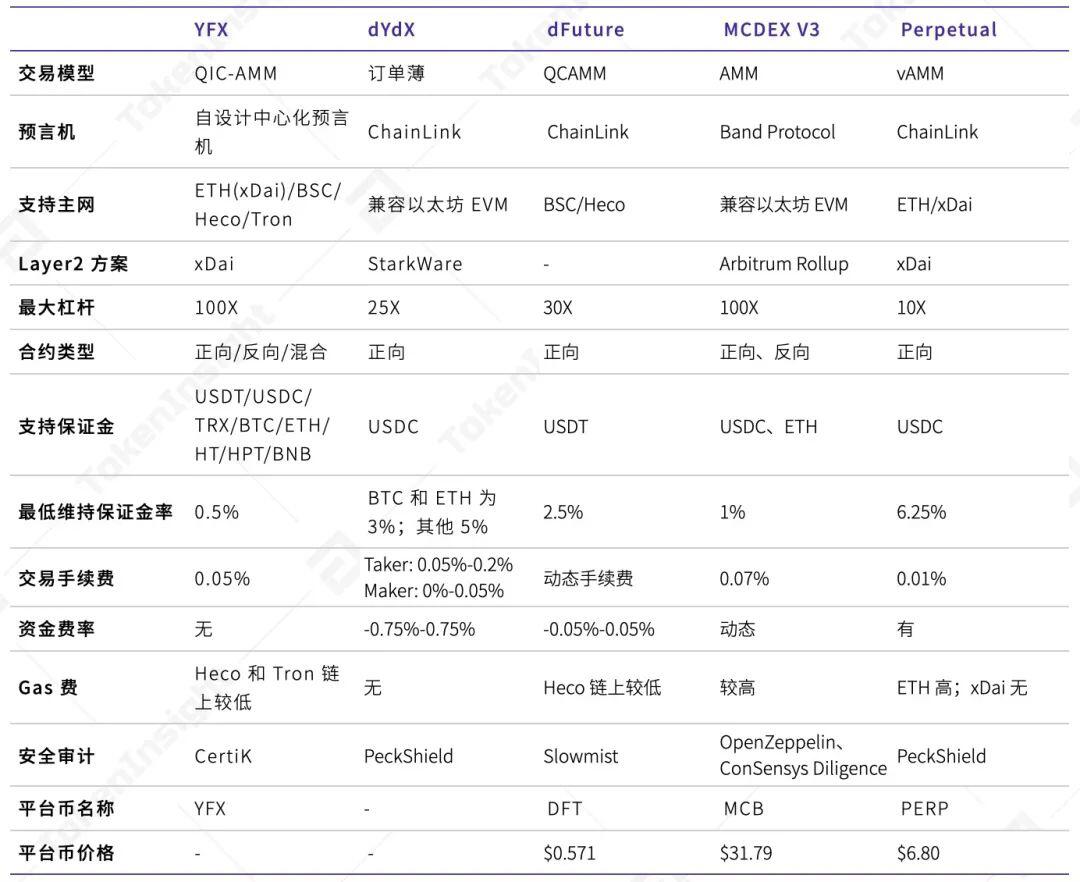Click the PERP token name cell
This screenshot has width=1080, height=882.
pos(924,808)
